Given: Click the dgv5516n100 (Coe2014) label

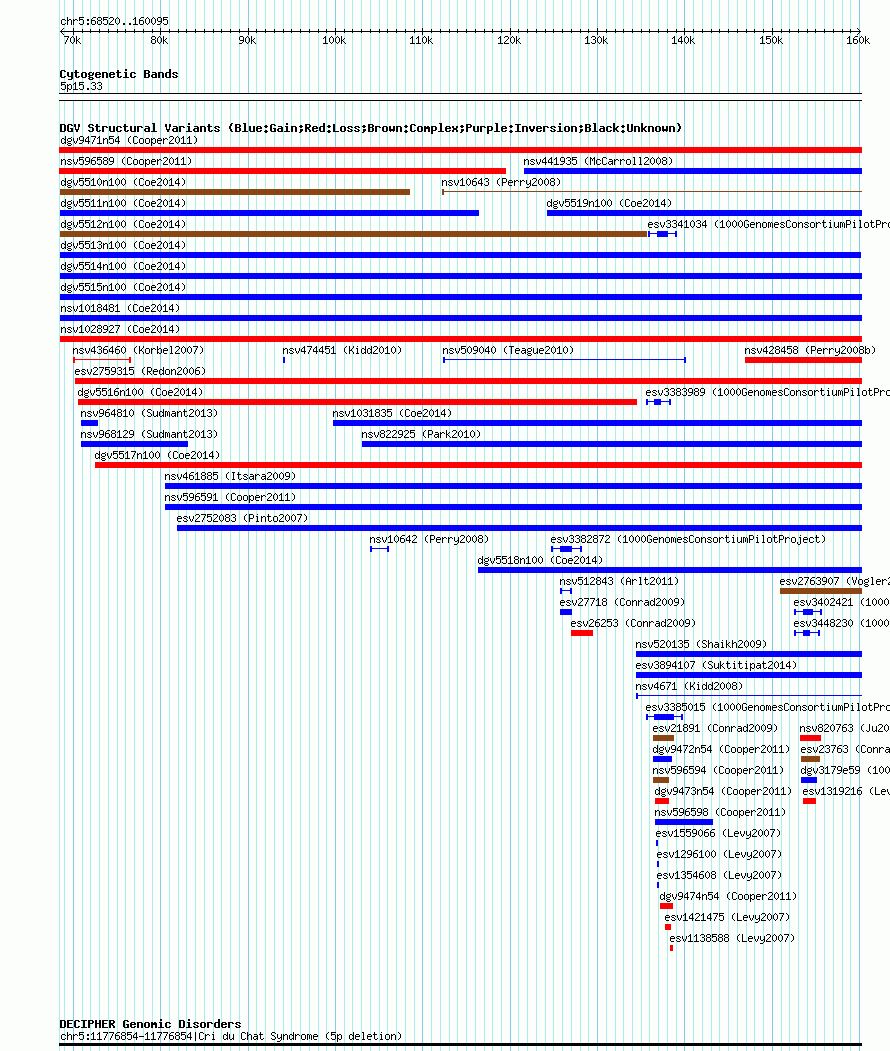Looking at the screenshot, I should 140,391.
